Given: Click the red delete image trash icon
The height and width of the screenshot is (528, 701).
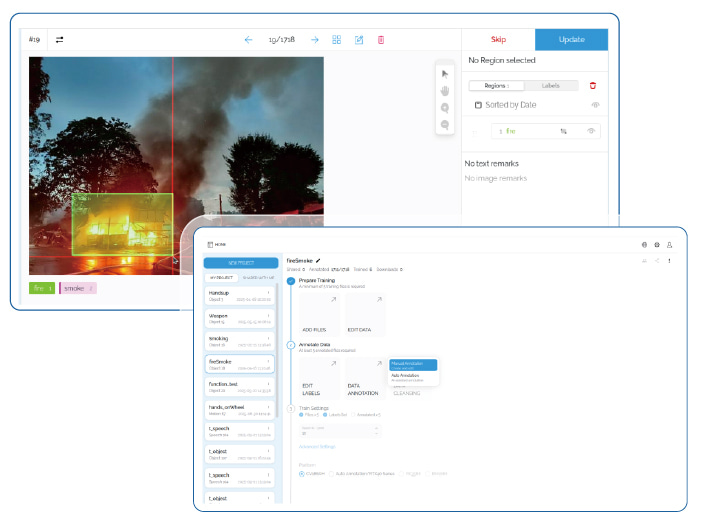Looking at the screenshot, I should click(x=381, y=40).
